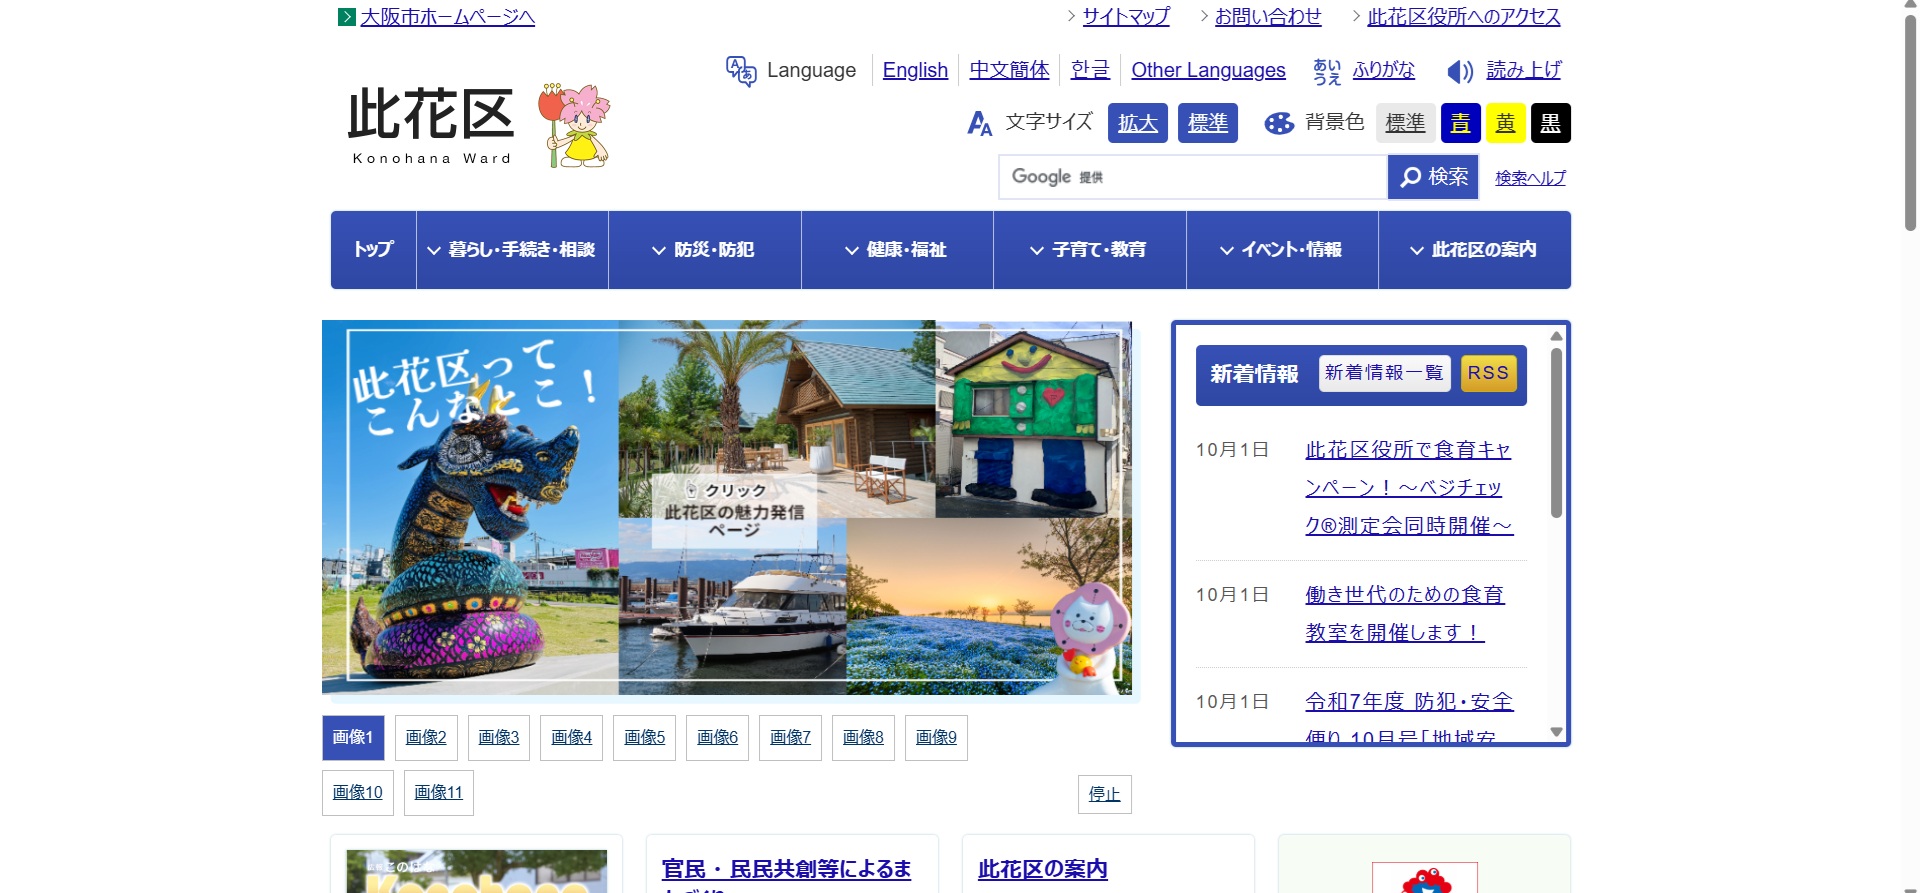
Task: Open news 令和7年度 防犯・安全
Action: point(1409,702)
